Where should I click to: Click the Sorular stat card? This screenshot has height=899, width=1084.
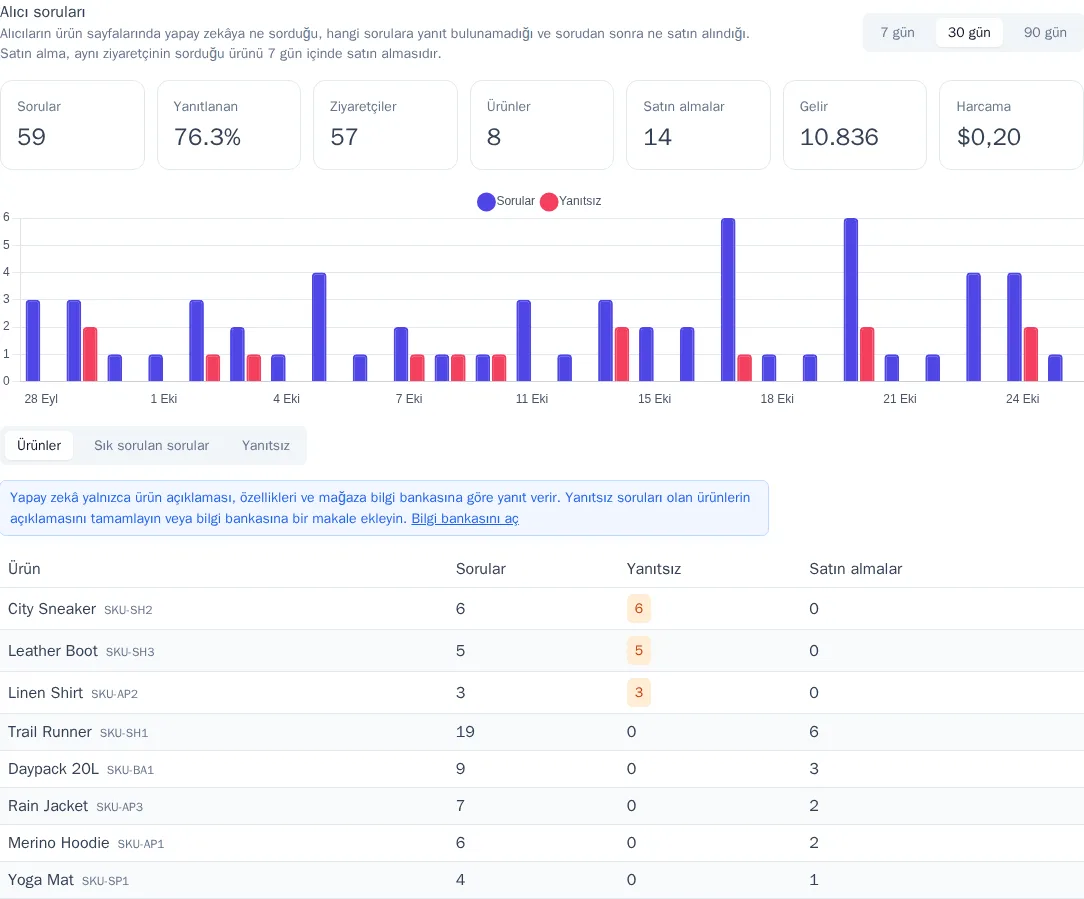tap(73, 125)
